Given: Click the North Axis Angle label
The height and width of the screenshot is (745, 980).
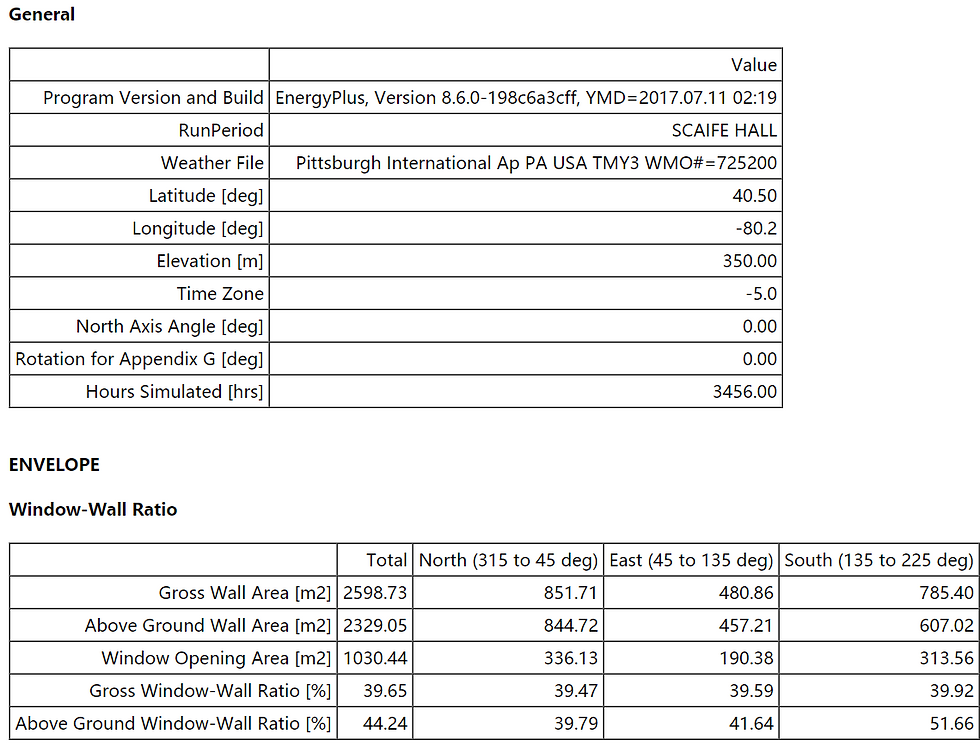Looking at the screenshot, I should click(170, 326).
